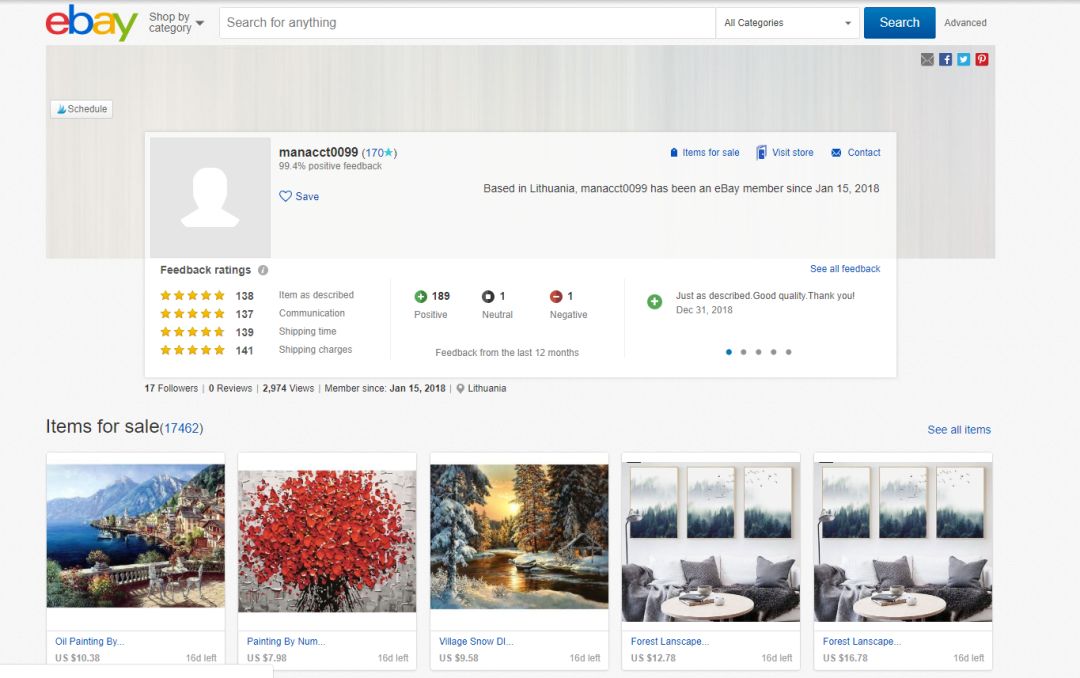Share profile via email icon
The image size is (1080, 678).
(927, 60)
